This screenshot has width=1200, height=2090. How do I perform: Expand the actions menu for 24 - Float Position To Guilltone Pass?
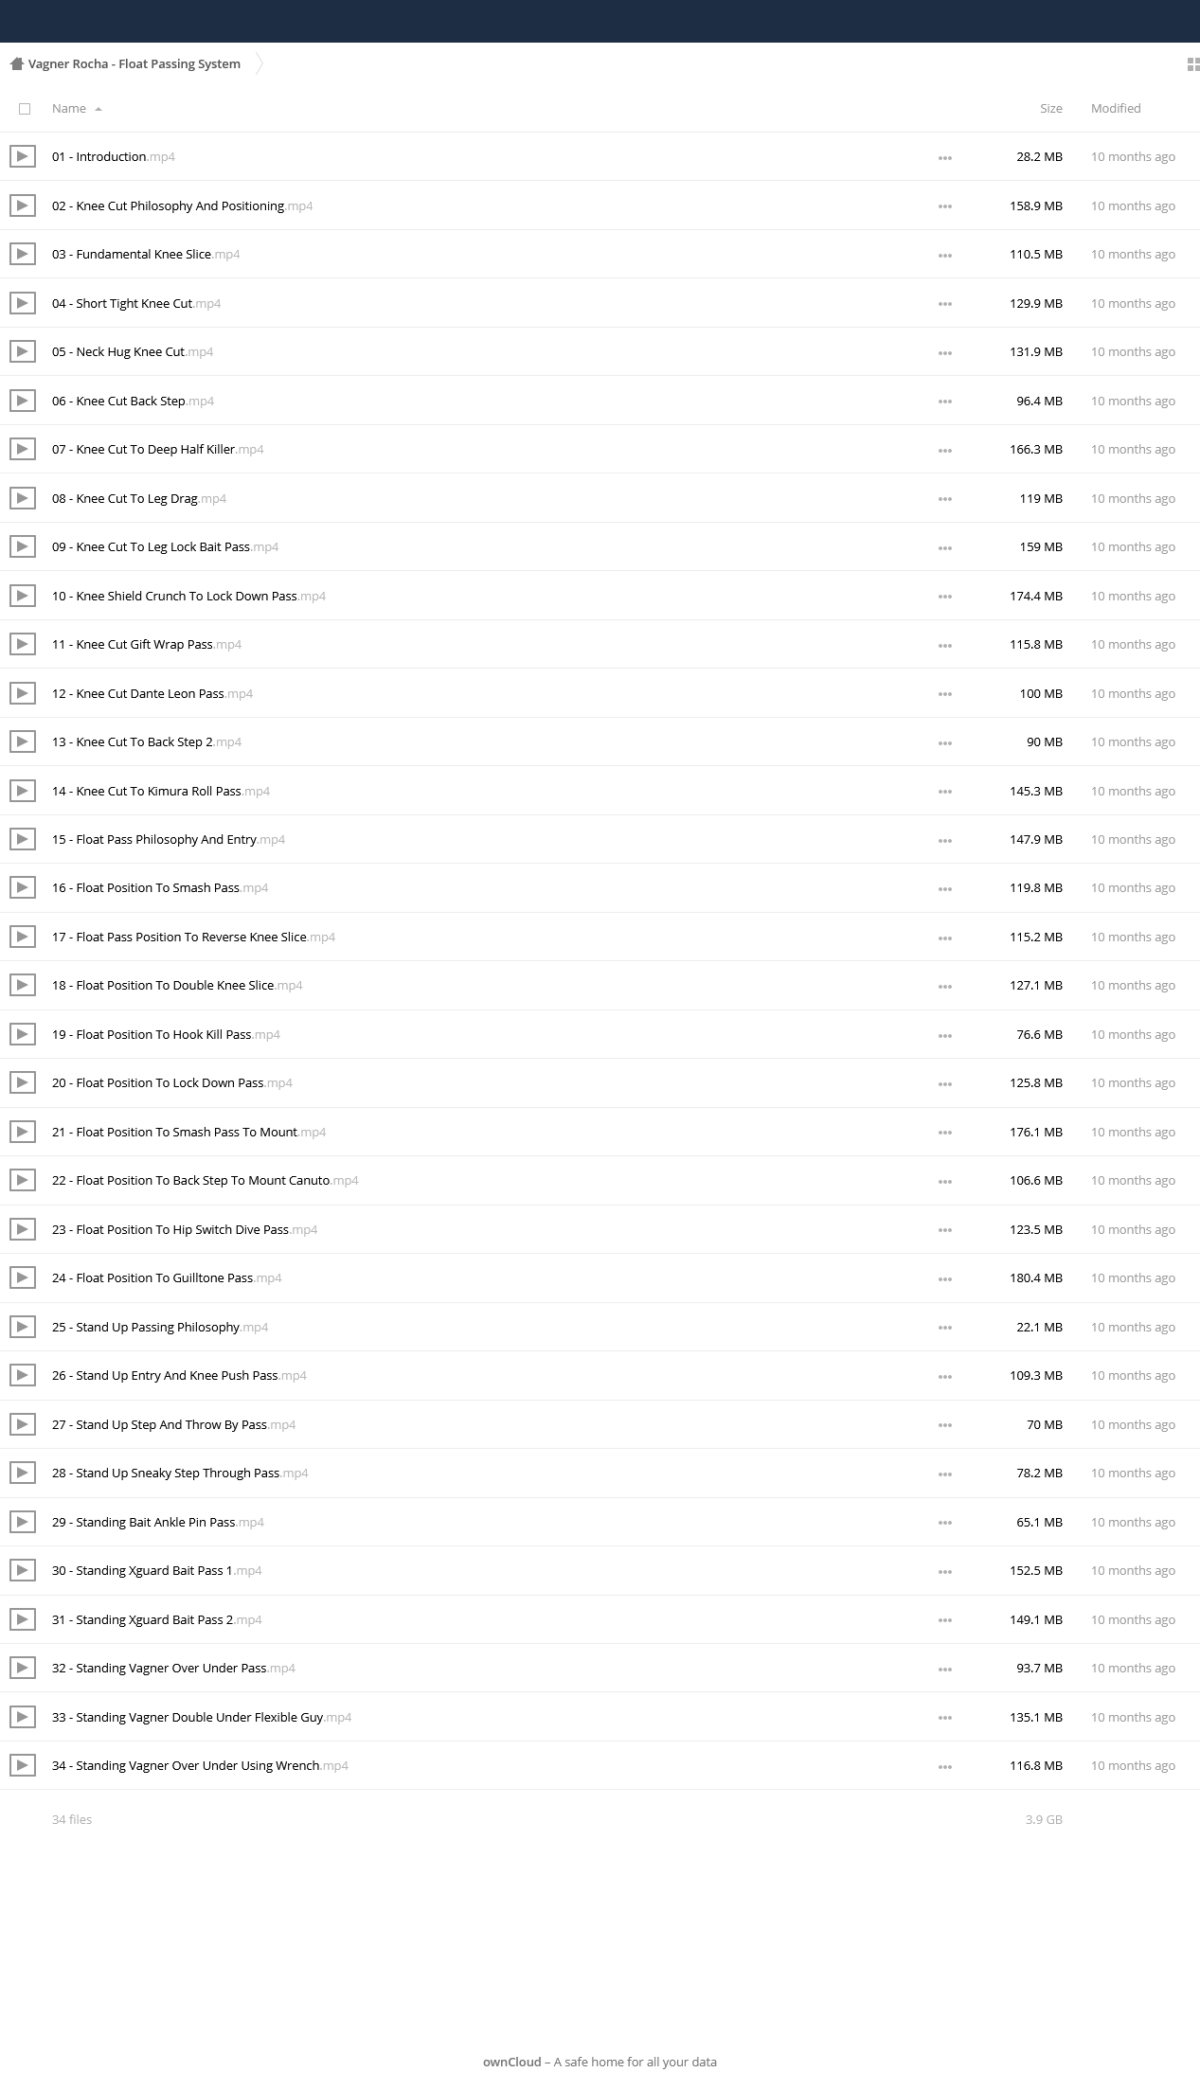point(945,1279)
